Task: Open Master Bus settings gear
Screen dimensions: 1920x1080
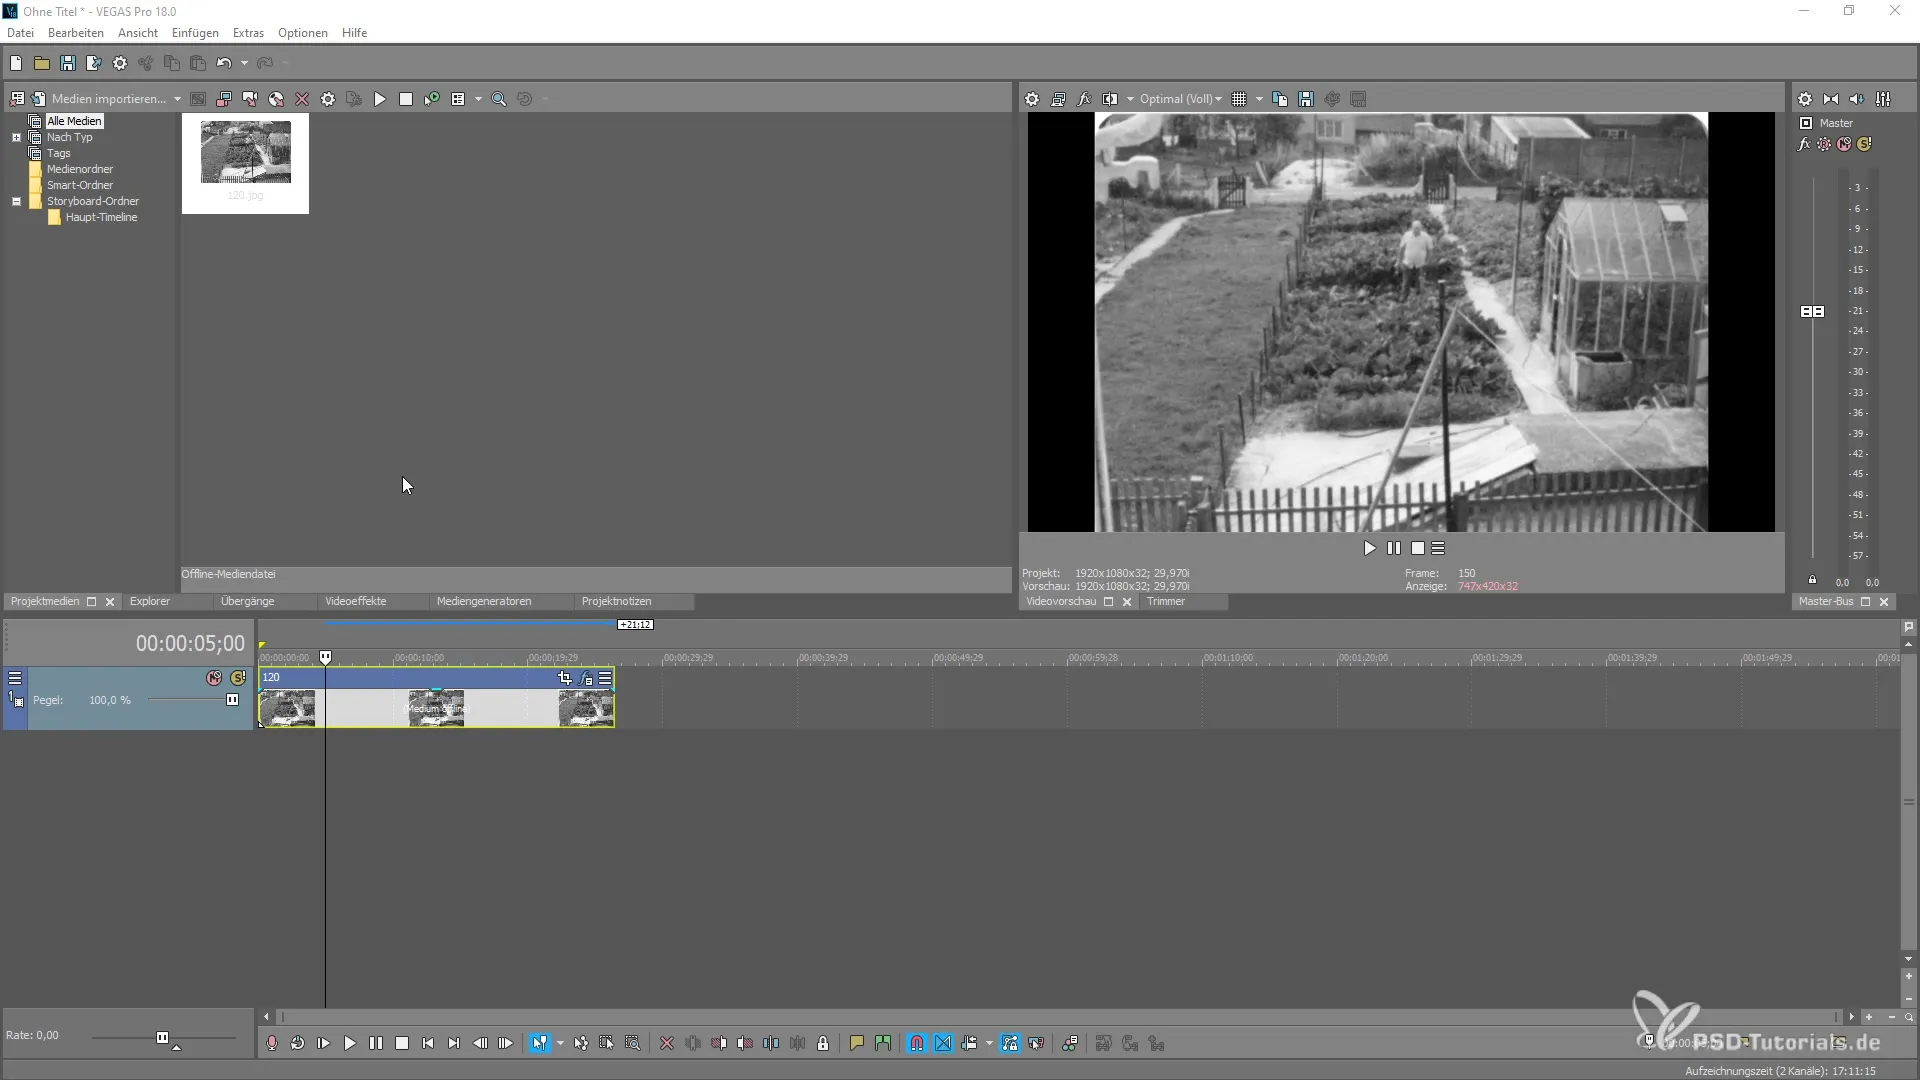Action: 1805,99
